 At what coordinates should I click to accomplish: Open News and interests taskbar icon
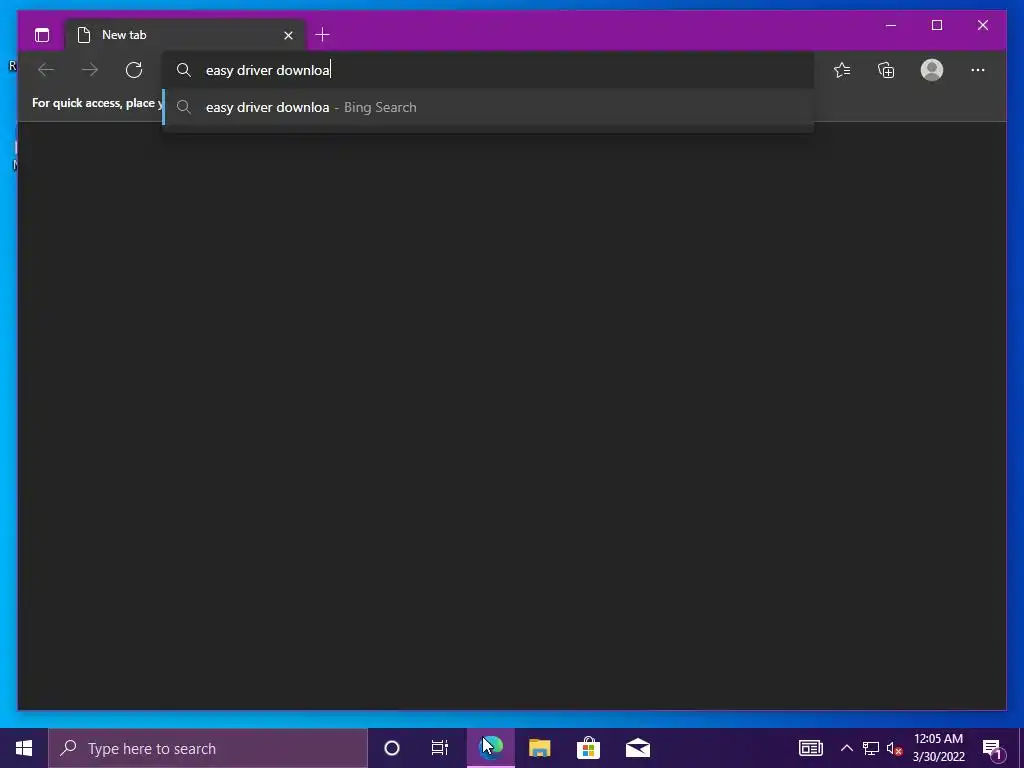pyautogui.click(x=810, y=748)
